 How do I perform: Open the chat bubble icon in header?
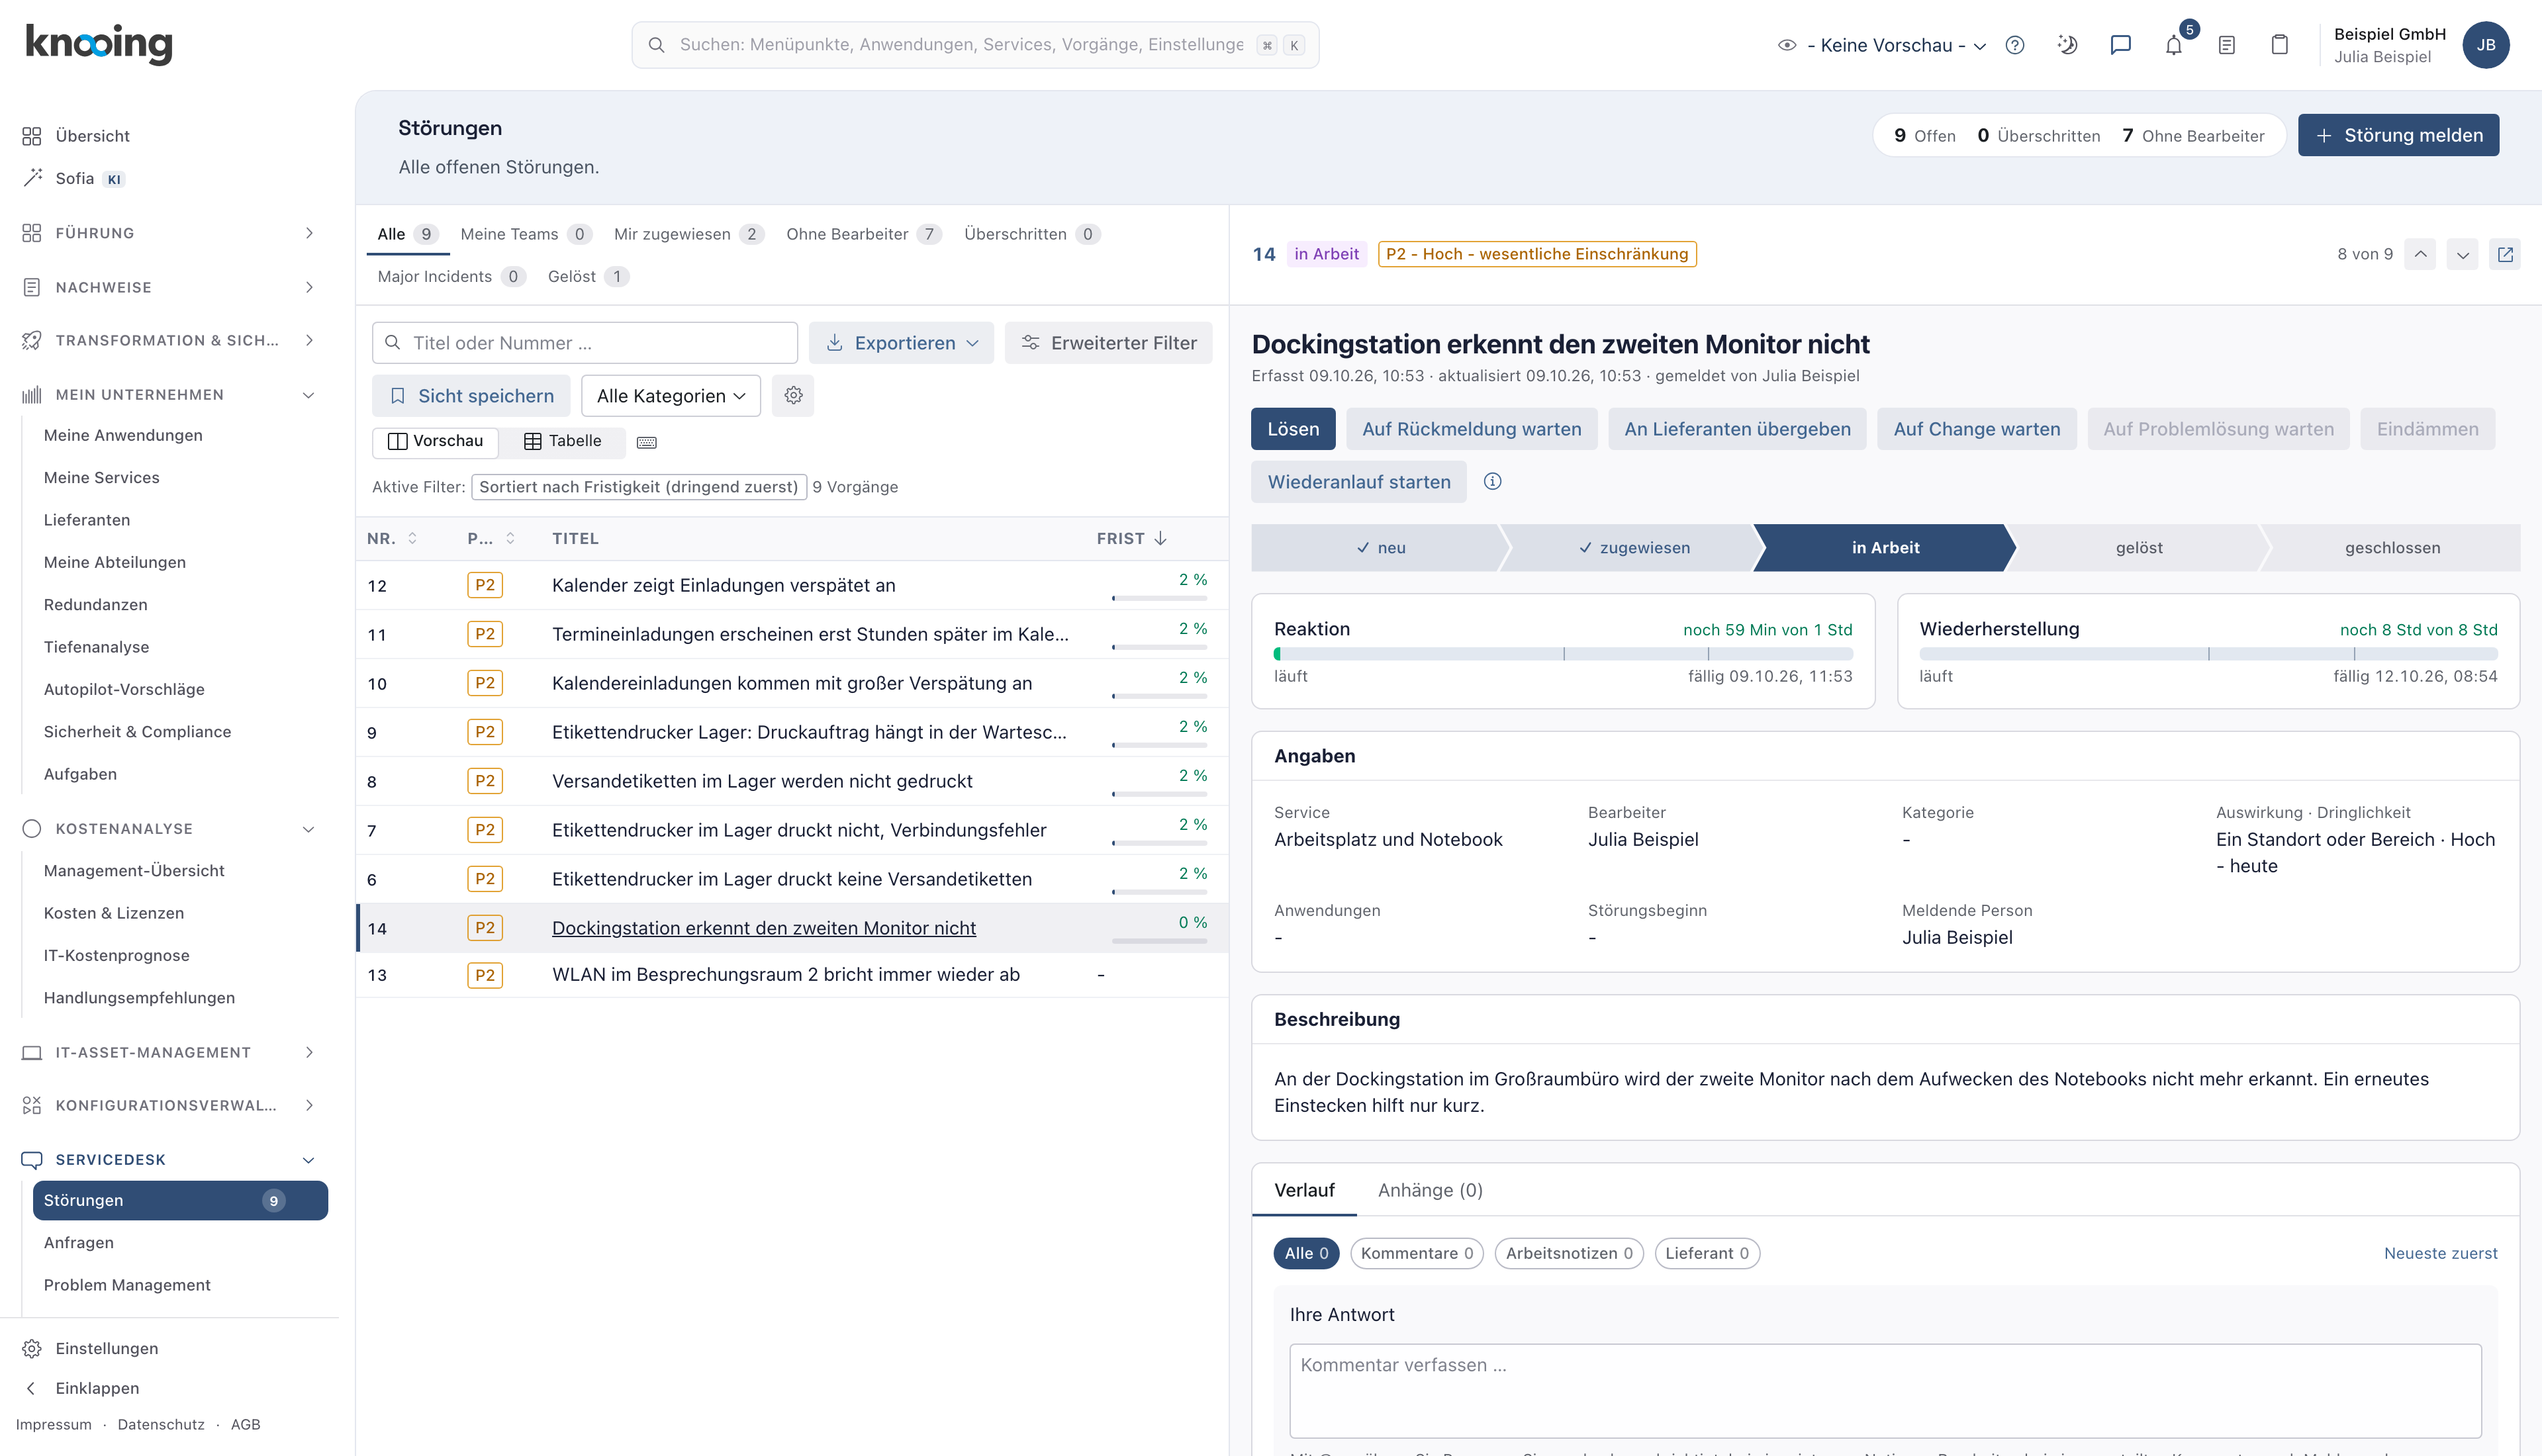(x=2120, y=45)
